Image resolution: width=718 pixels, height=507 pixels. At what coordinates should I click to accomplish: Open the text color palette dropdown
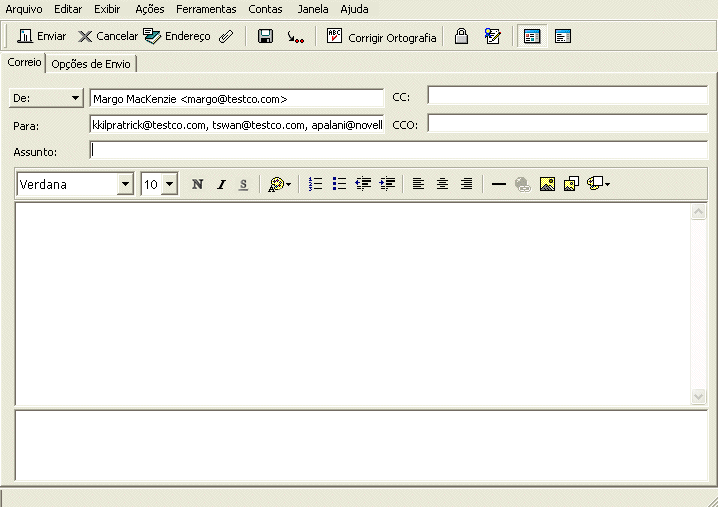coord(279,184)
